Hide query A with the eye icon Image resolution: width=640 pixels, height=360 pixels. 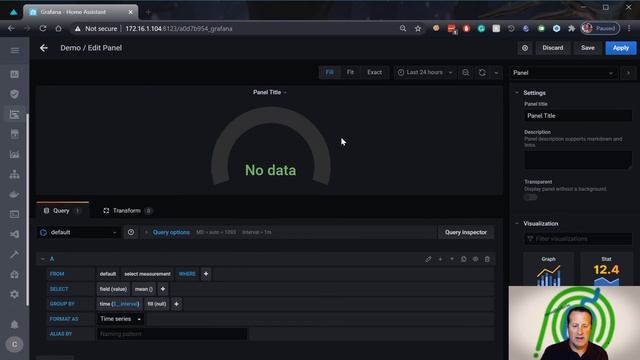476,259
